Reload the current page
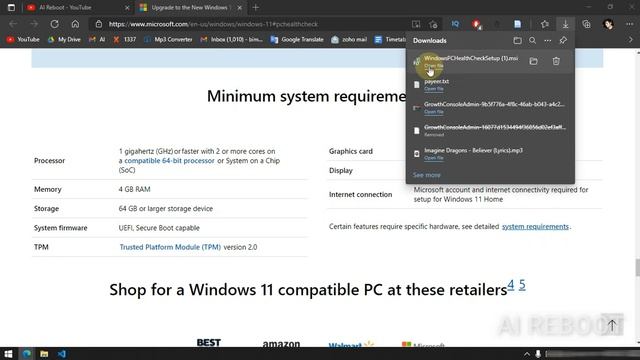The height and width of the screenshot is (360, 640). click(x=54, y=24)
